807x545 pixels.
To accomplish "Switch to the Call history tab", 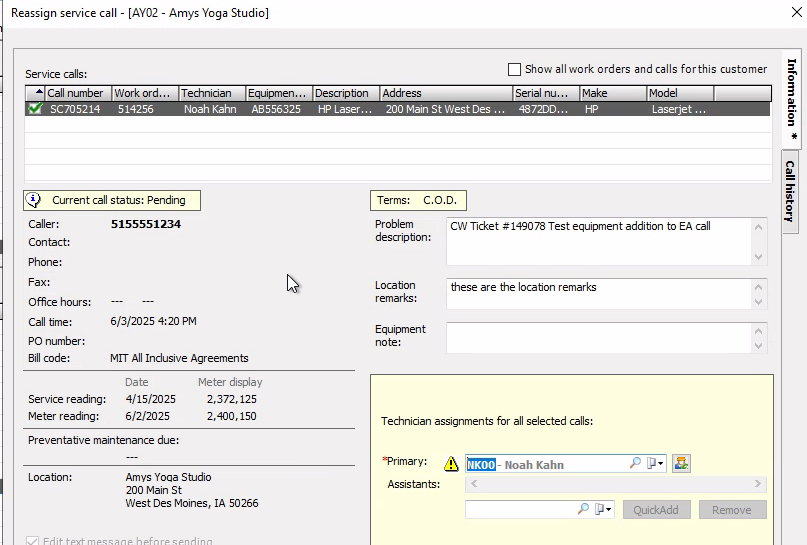I will tap(790, 191).
